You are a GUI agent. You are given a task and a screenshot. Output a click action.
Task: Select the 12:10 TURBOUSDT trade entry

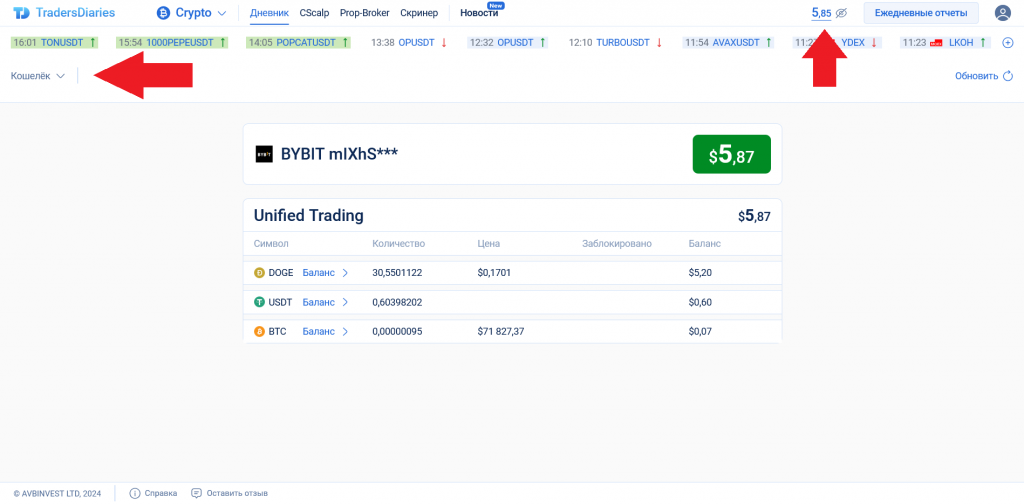[x=615, y=42]
